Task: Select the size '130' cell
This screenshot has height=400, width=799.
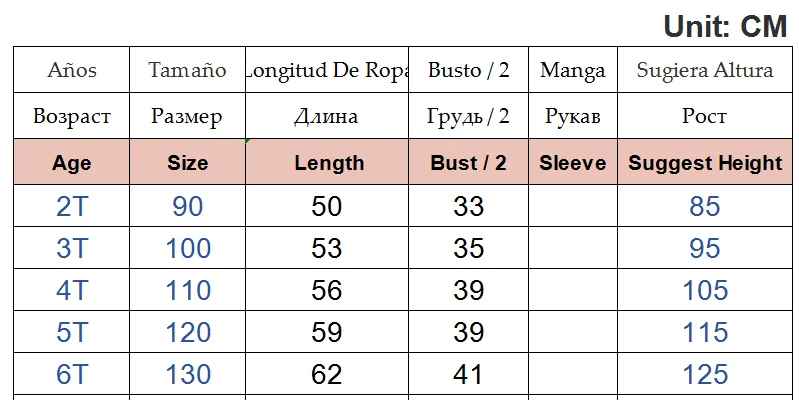Action: coord(188,375)
